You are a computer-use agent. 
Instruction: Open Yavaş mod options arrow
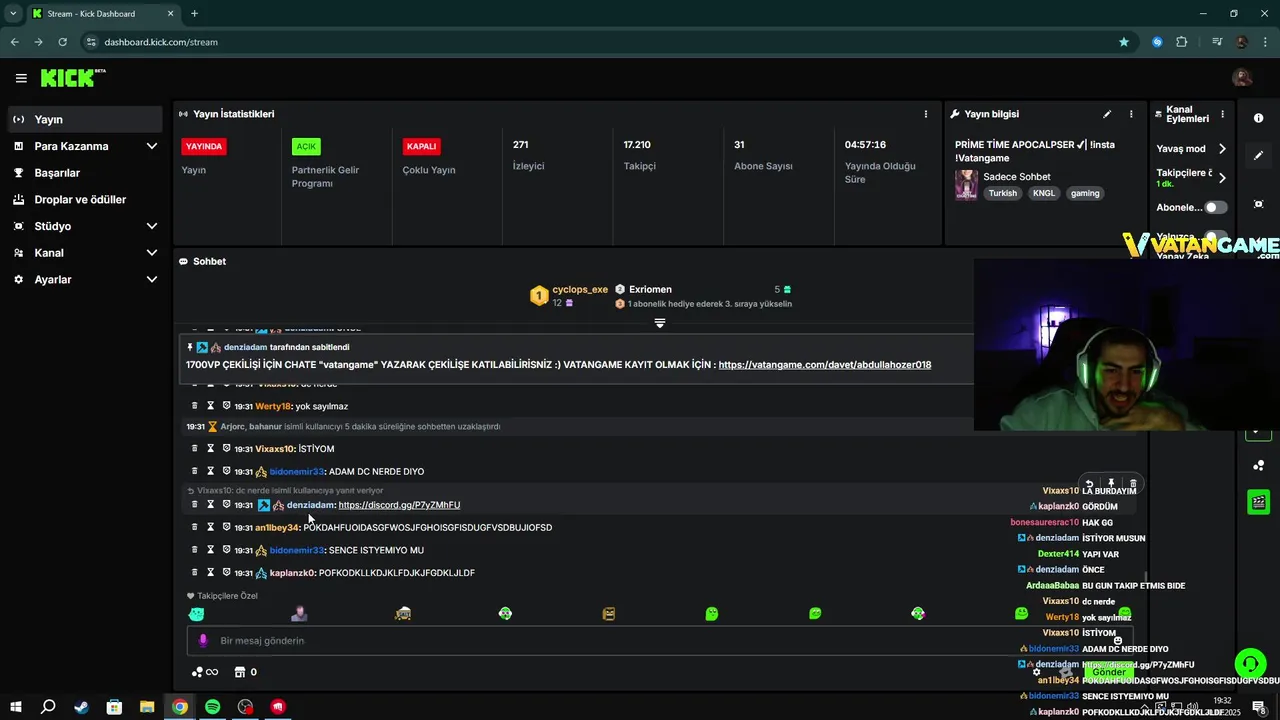coord(1222,148)
